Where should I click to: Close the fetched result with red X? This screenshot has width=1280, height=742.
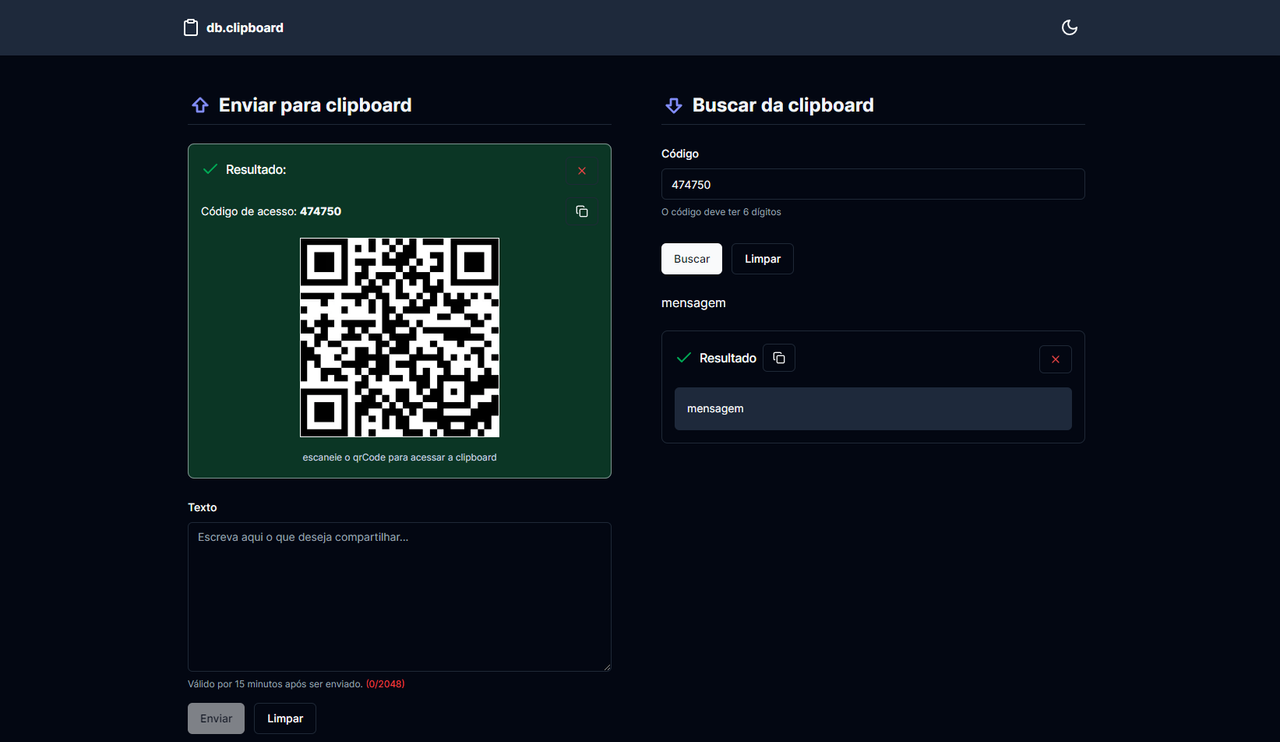click(1055, 359)
